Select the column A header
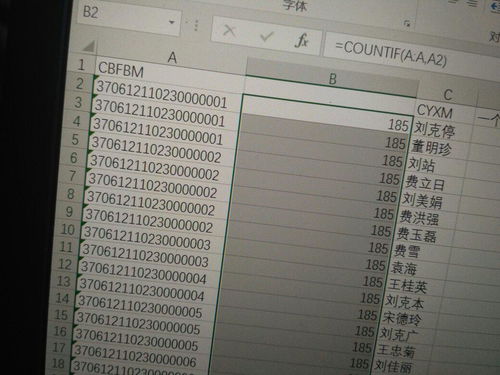This screenshot has width=500, height=375. (172, 57)
